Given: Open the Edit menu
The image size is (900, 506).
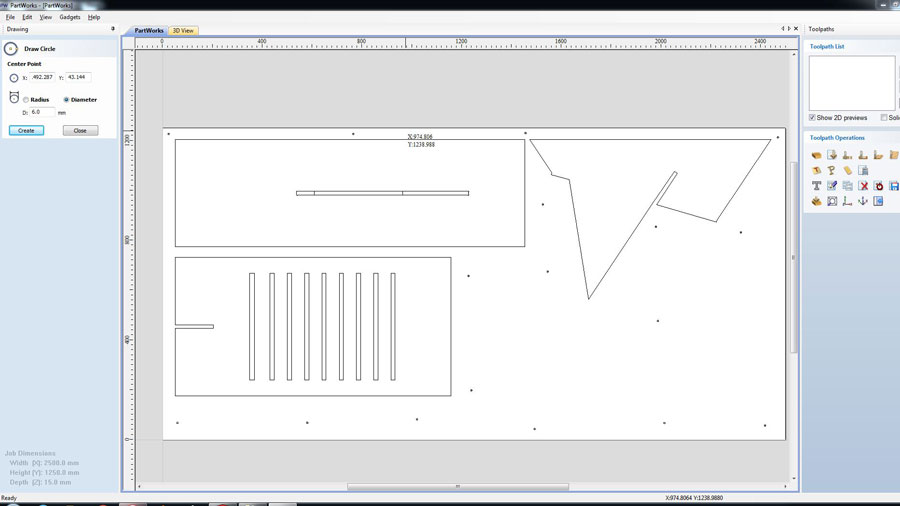Looking at the screenshot, I should tap(27, 17).
